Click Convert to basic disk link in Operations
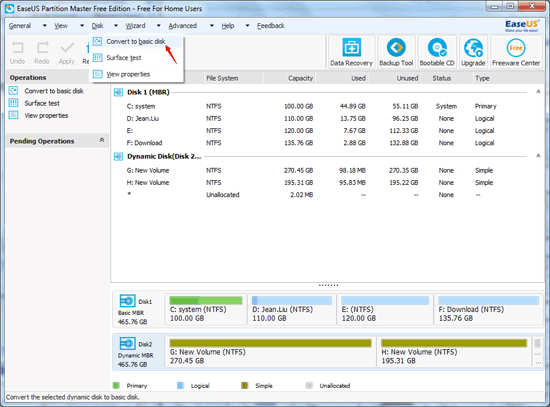This screenshot has height=407, width=550. 54,91
